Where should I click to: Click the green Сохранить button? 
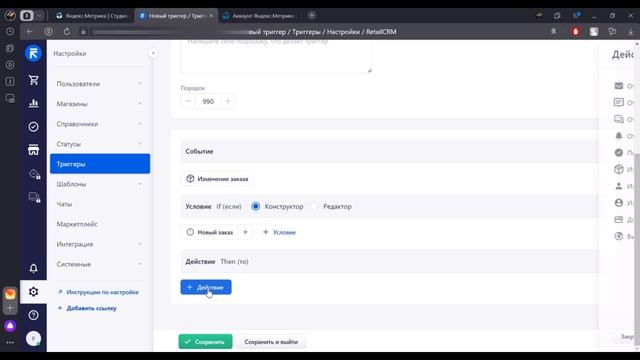205,341
